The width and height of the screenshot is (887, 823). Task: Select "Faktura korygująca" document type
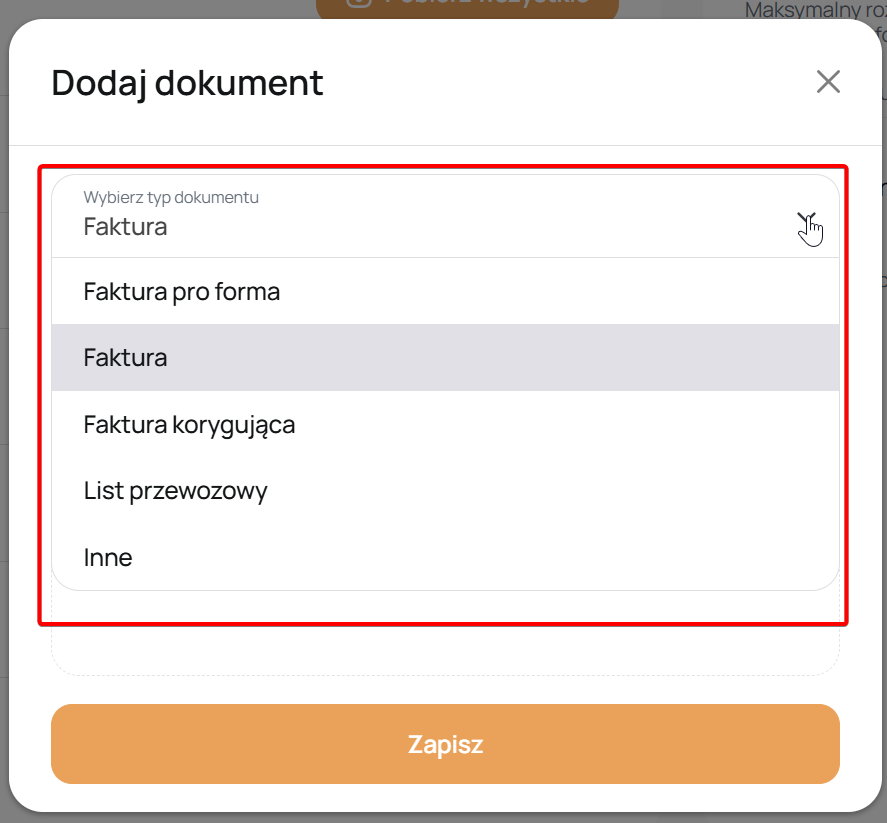[189, 425]
